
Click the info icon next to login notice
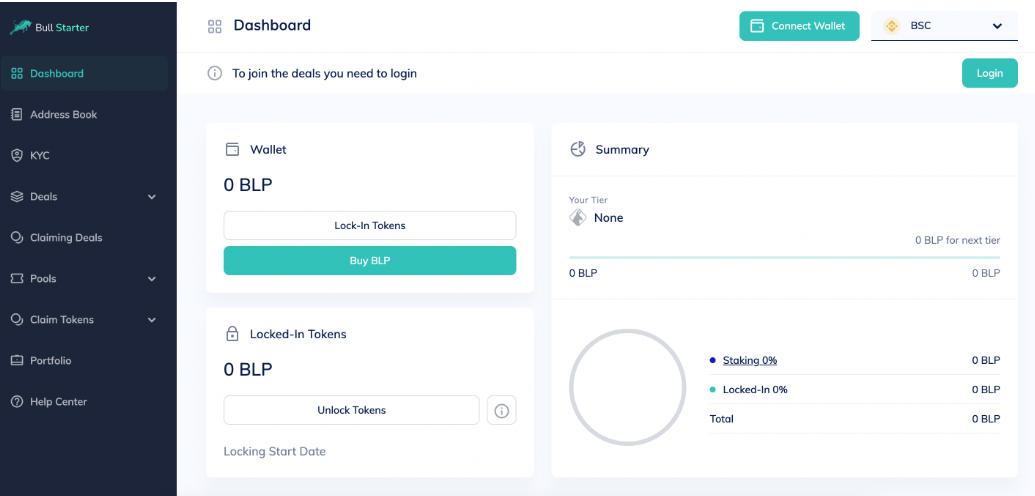click(x=215, y=73)
